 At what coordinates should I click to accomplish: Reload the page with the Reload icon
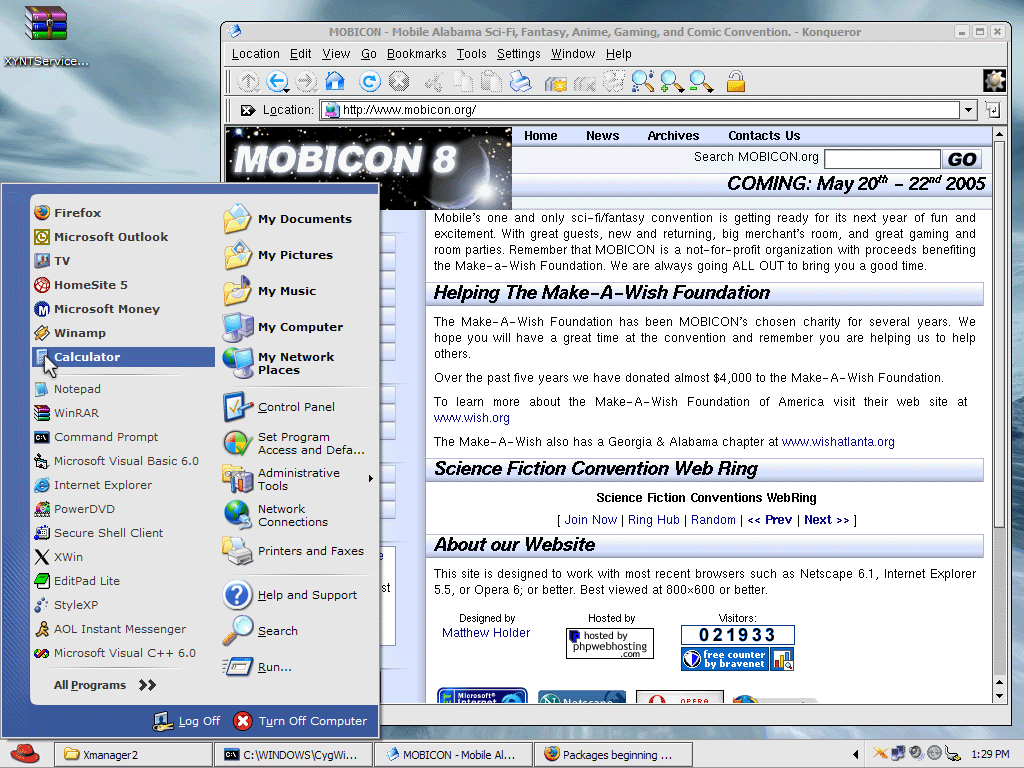(370, 82)
